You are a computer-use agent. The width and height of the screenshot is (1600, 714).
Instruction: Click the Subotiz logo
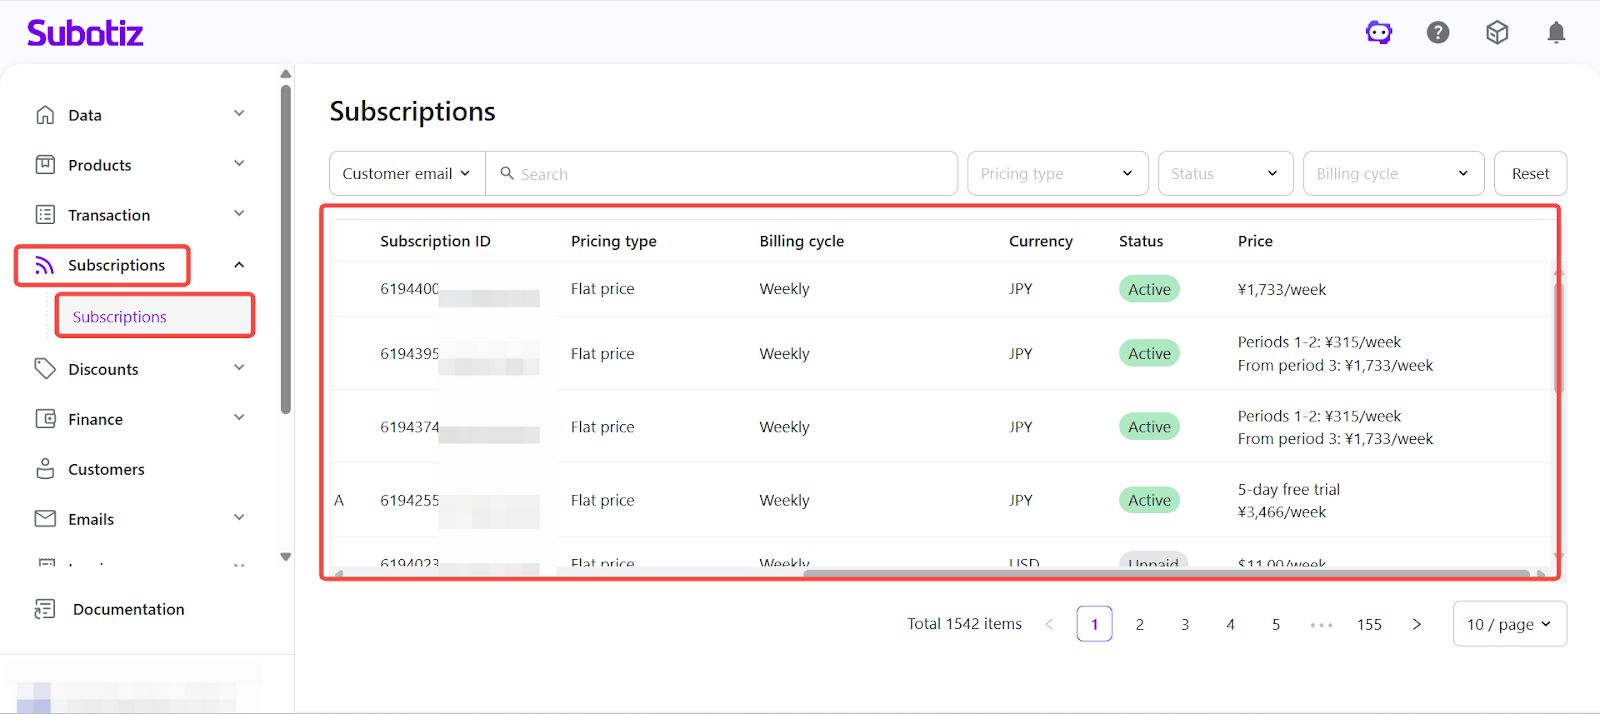85,33
